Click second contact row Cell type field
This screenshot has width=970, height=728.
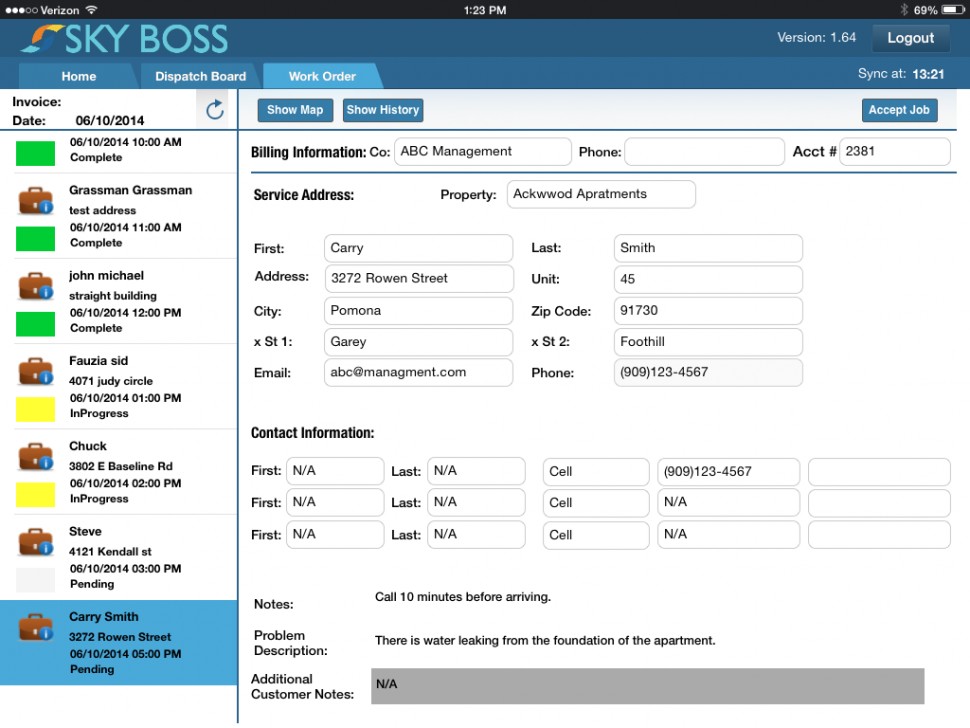[x=596, y=503]
